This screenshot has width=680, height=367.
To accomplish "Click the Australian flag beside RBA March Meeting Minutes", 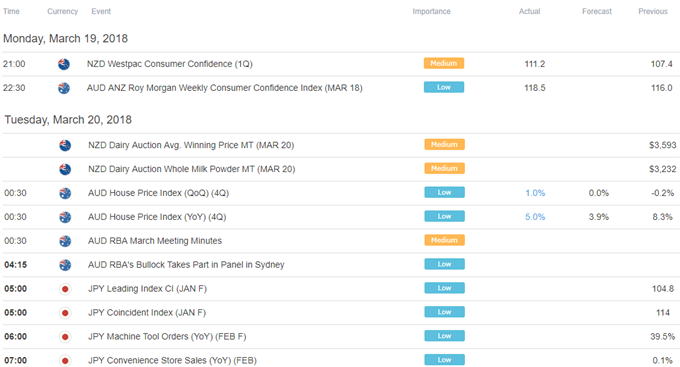I will point(65,241).
